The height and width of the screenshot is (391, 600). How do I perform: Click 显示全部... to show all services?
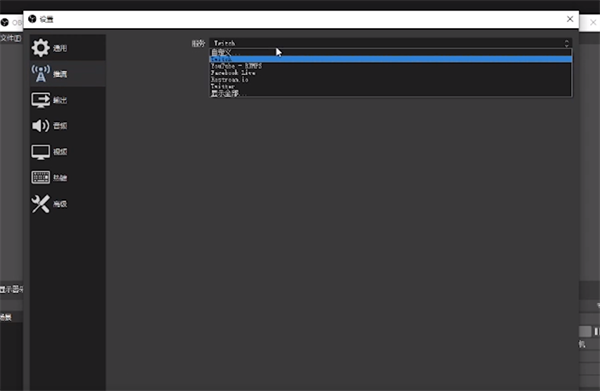tap(391, 93)
